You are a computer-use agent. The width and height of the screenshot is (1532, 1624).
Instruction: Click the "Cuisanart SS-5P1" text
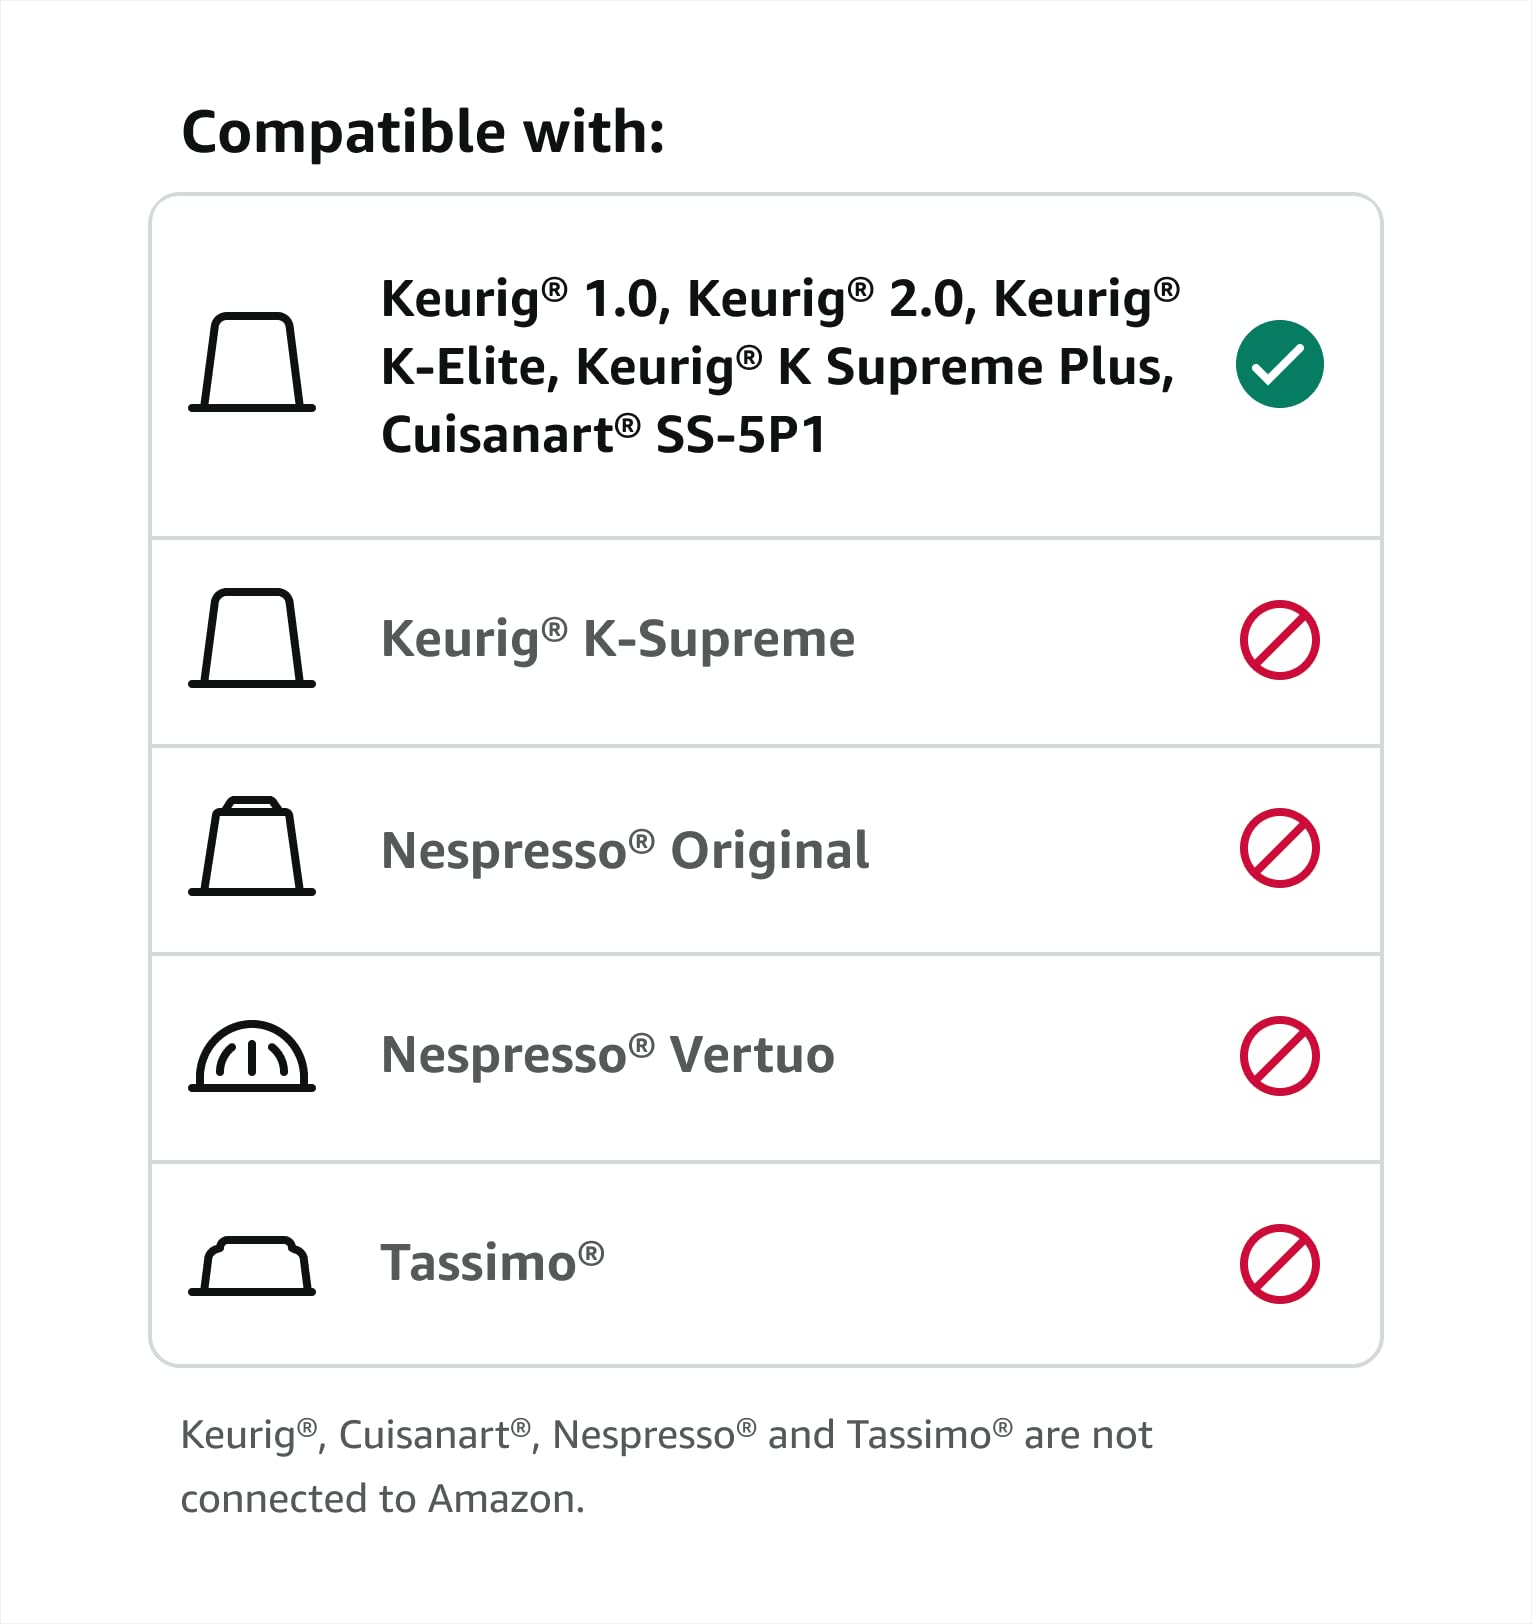(x=603, y=435)
